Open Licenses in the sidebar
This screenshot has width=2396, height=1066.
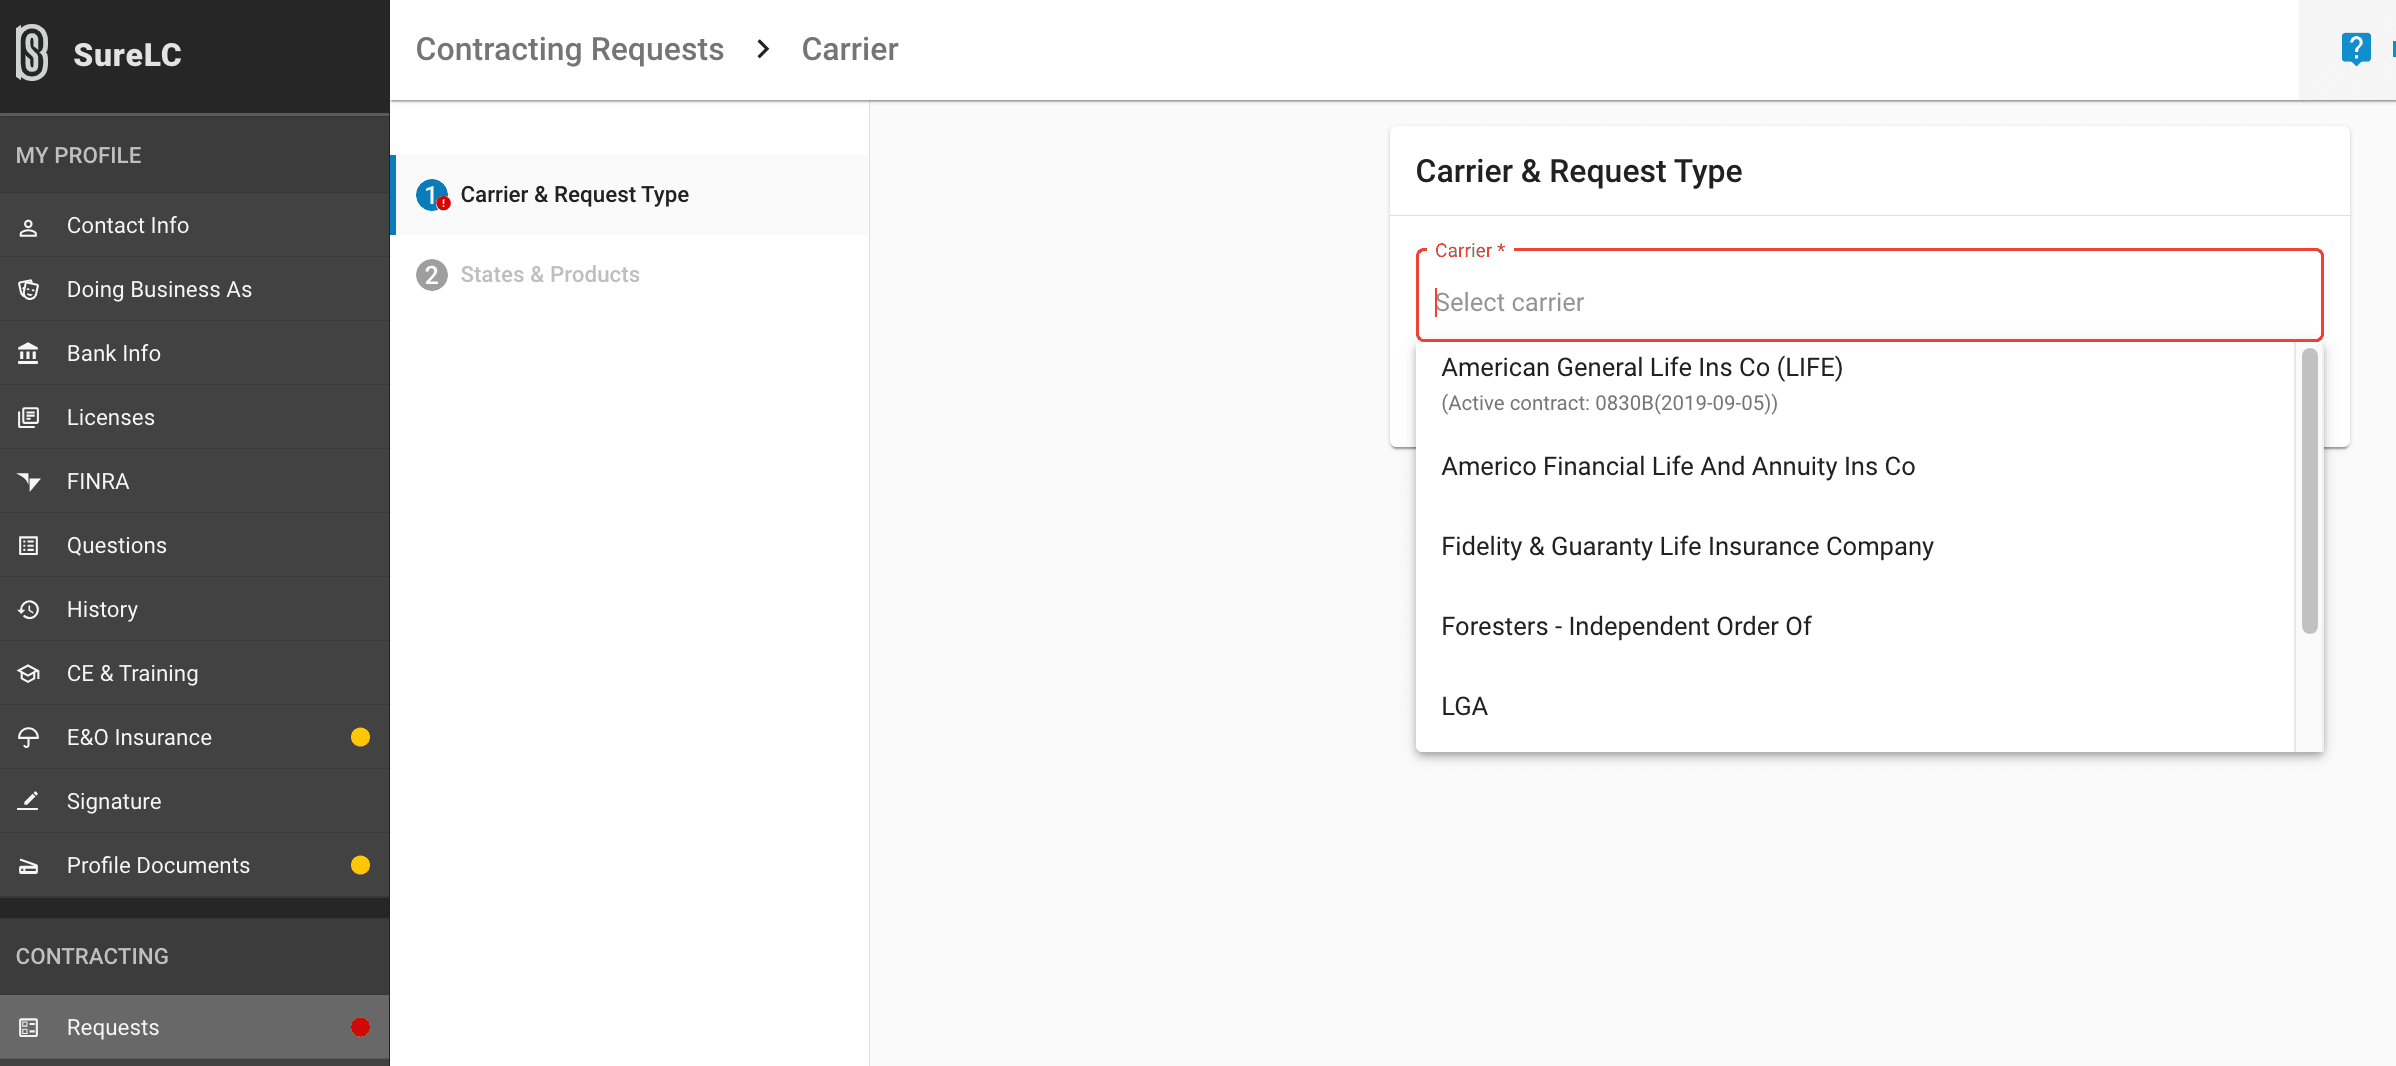click(x=111, y=418)
